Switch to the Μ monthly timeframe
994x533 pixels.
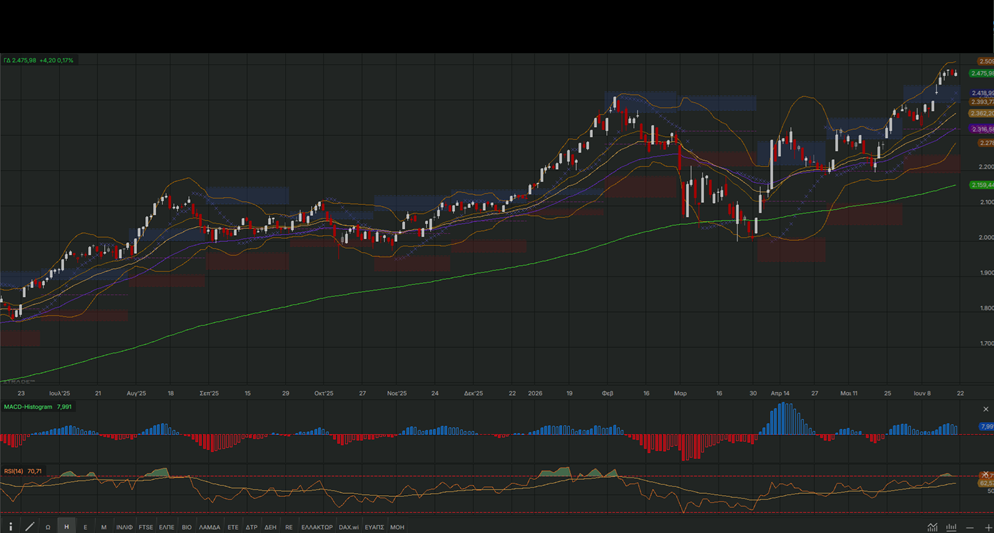tap(104, 527)
